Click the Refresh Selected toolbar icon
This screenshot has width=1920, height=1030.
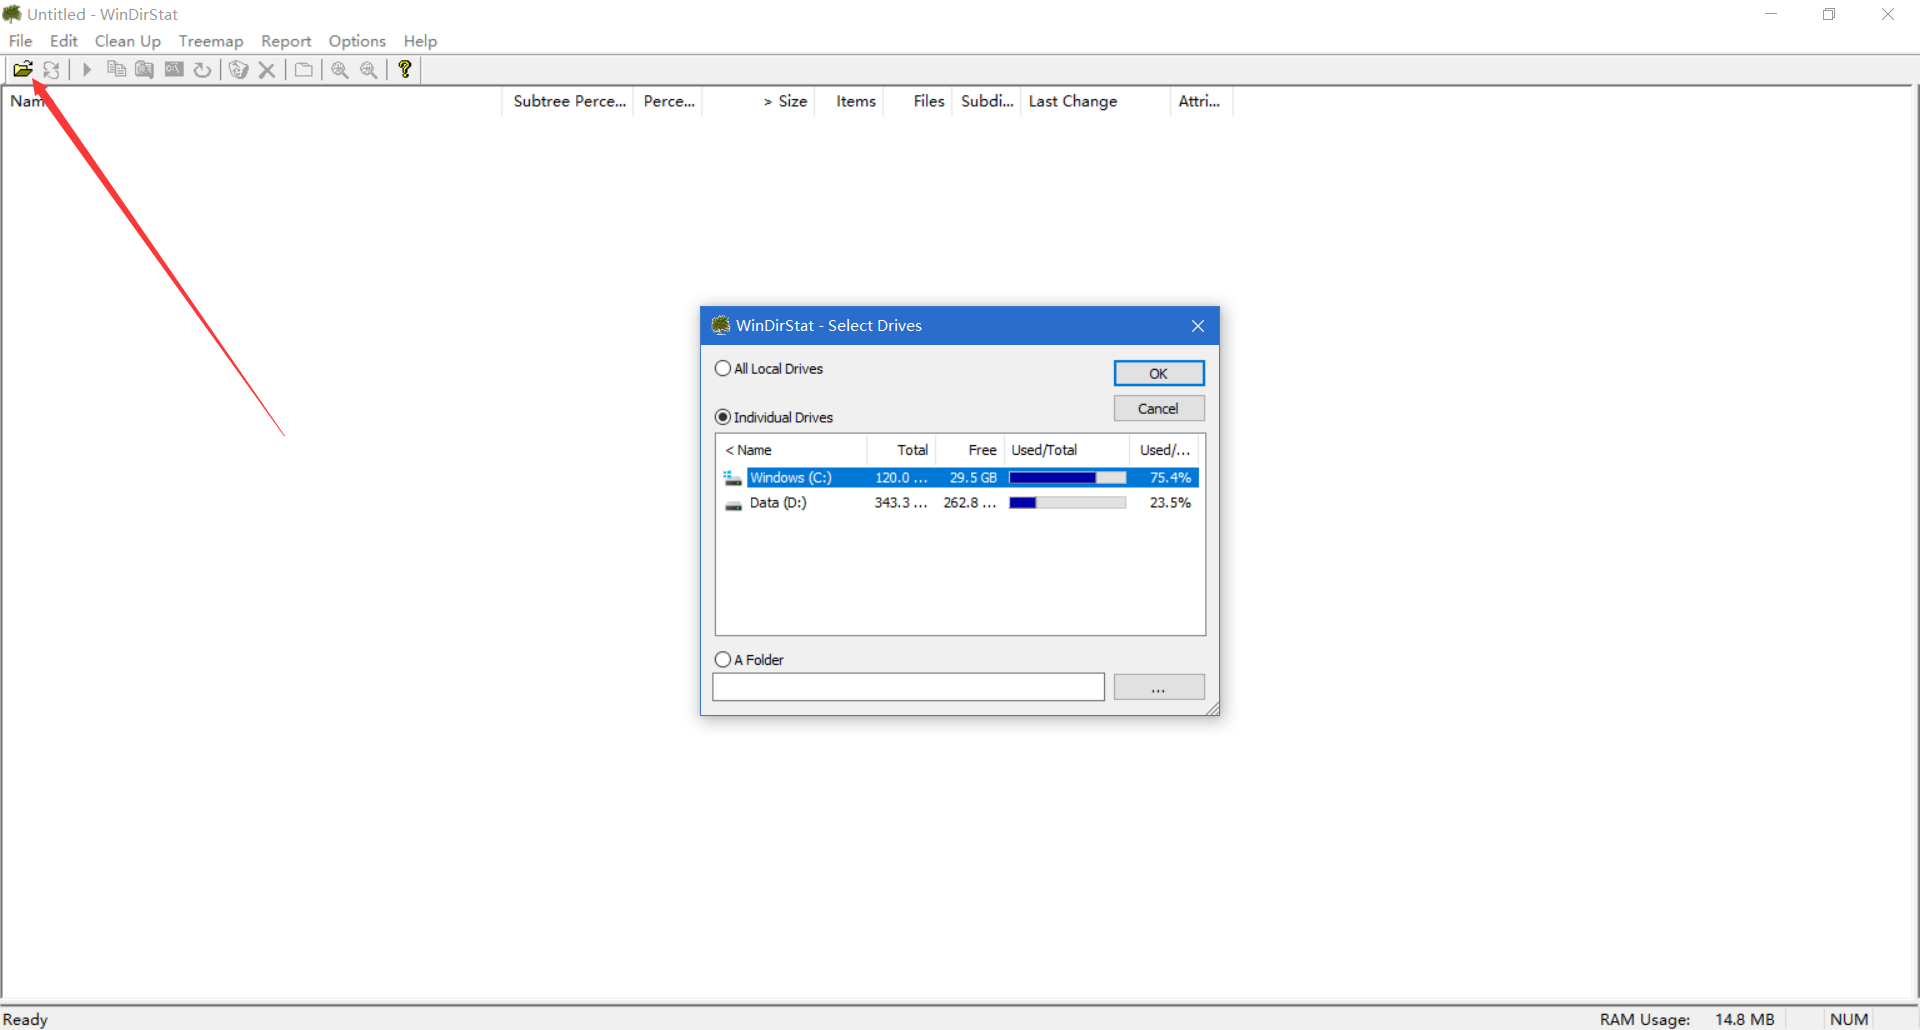[x=203, y=69]
